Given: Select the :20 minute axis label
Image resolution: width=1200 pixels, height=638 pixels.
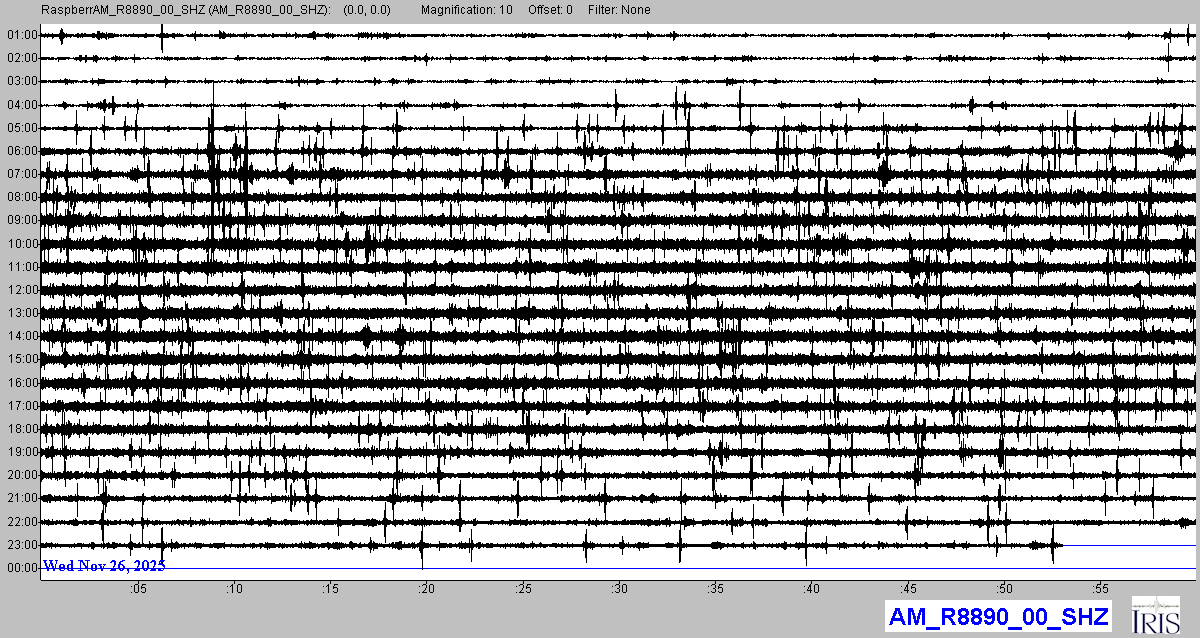Looking at the screenshot, I should click(427, 589).
